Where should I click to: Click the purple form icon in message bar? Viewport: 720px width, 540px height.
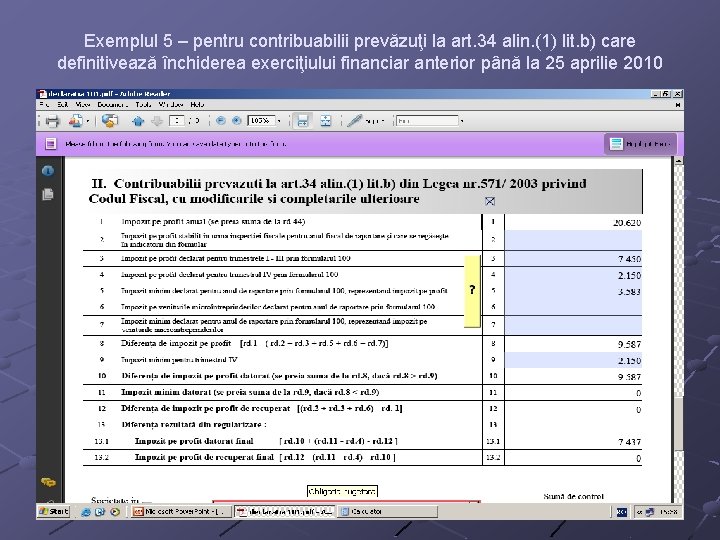pyautogui.click(x=51, y=144)
